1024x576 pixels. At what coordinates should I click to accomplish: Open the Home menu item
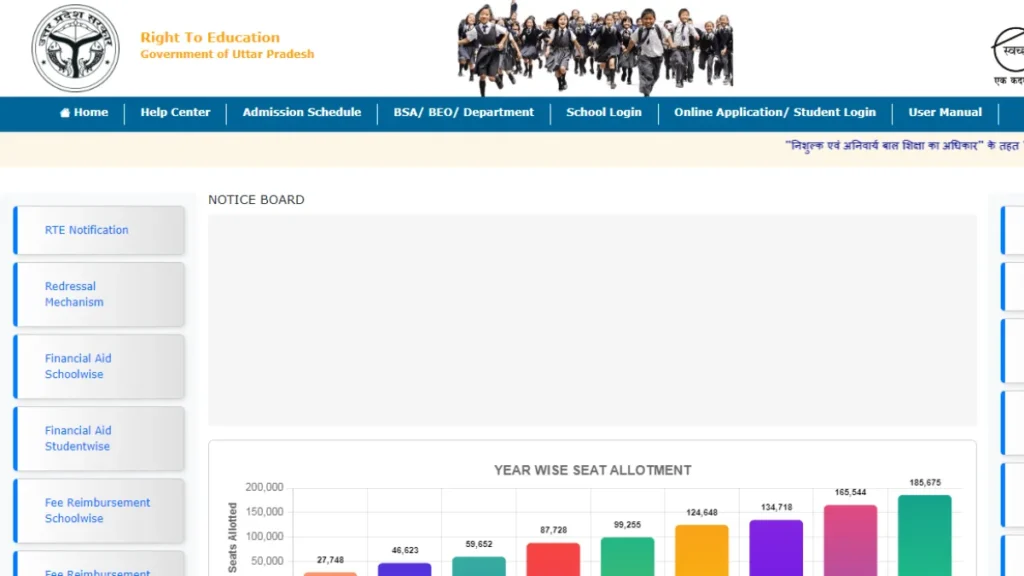pyautogui.click(x=88, y=113)
